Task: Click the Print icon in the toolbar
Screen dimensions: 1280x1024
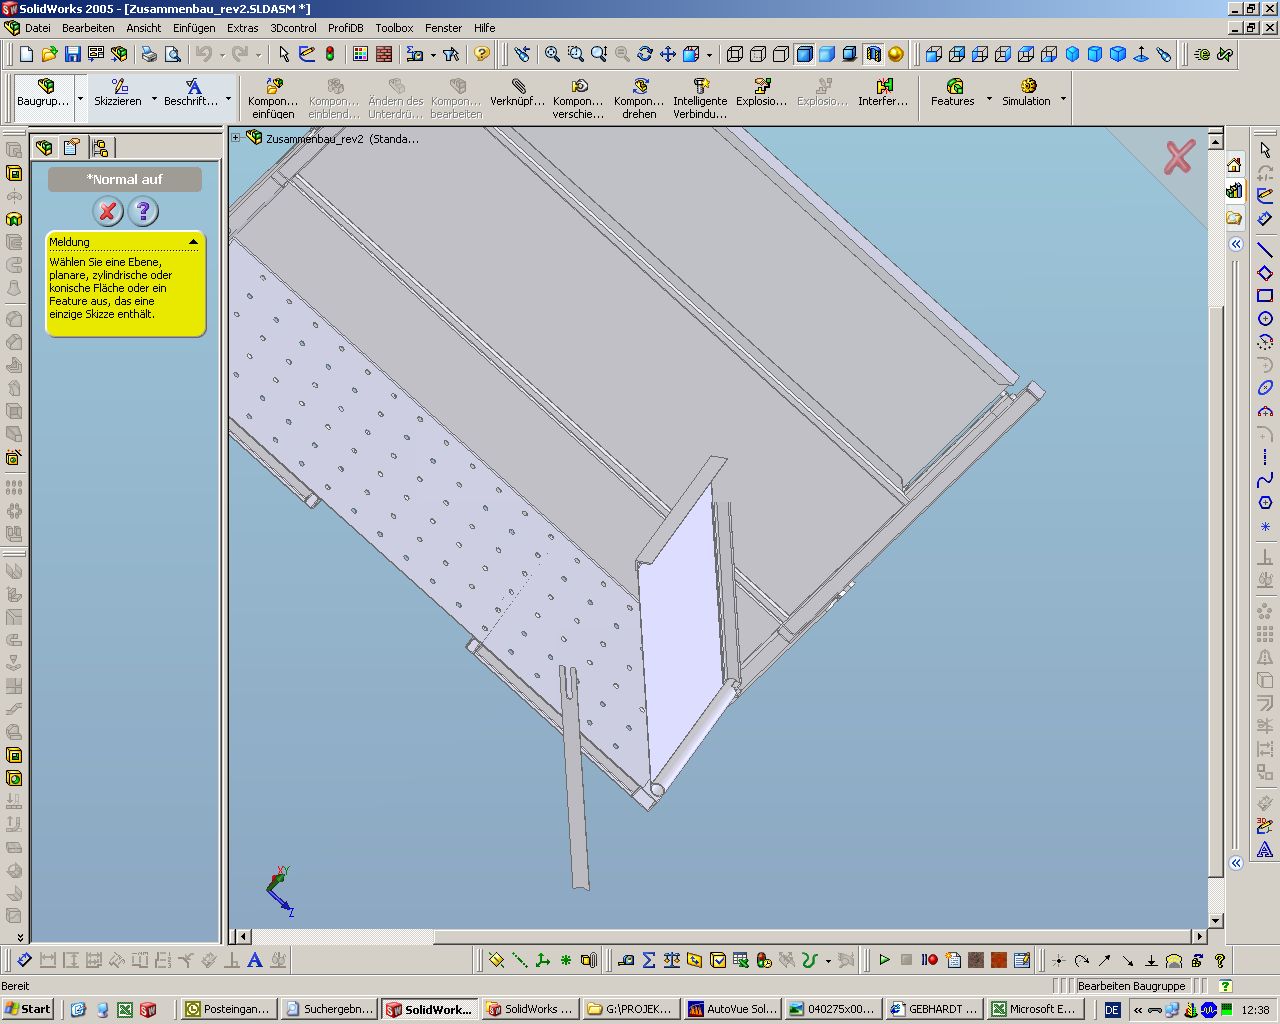Action: (x=148, y=54)
